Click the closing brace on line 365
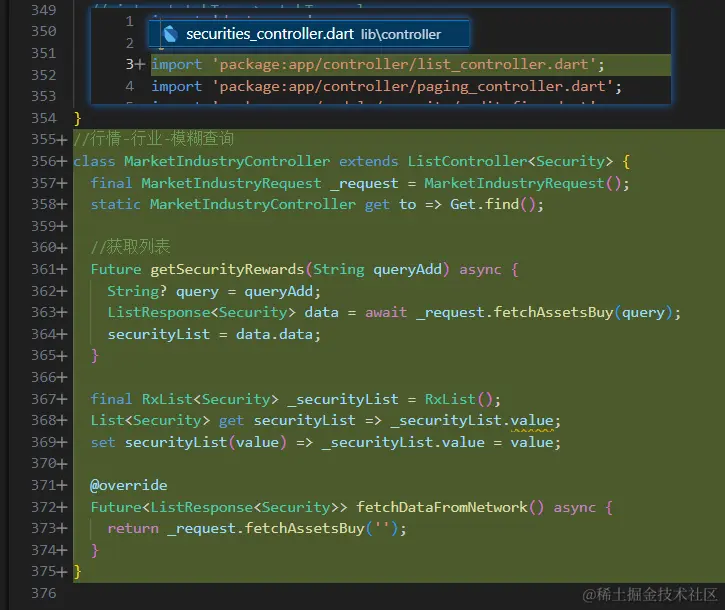Viewport: 725px width, 610px height. coord(95,356)
